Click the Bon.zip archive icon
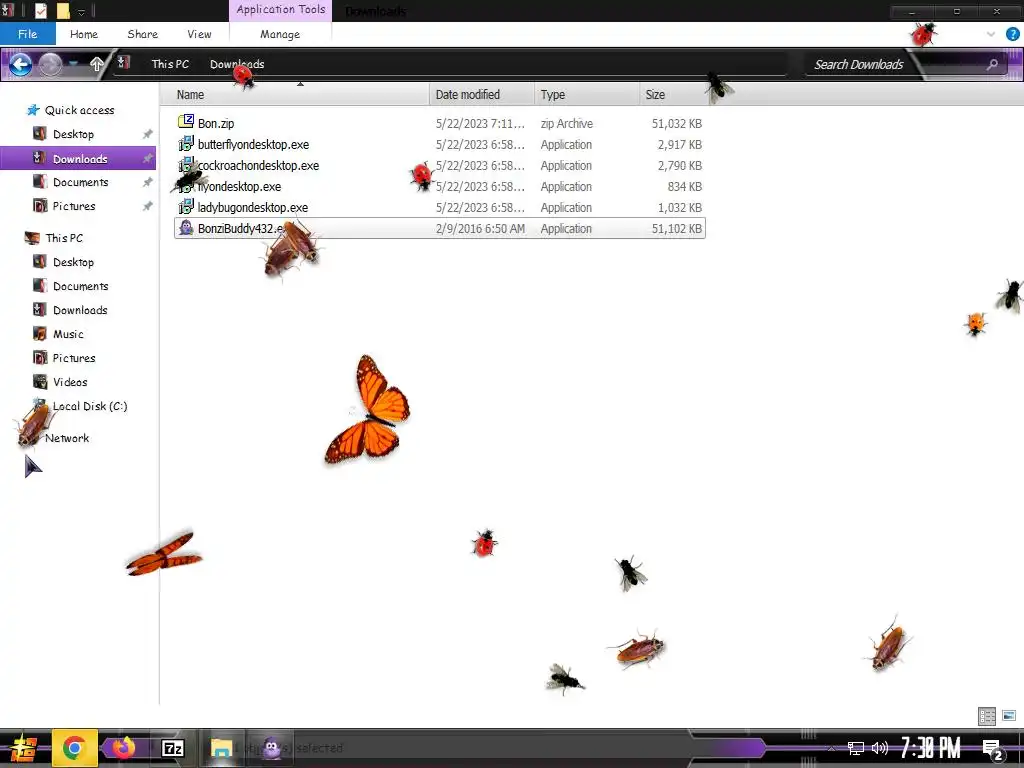 [x=186, y=121]
